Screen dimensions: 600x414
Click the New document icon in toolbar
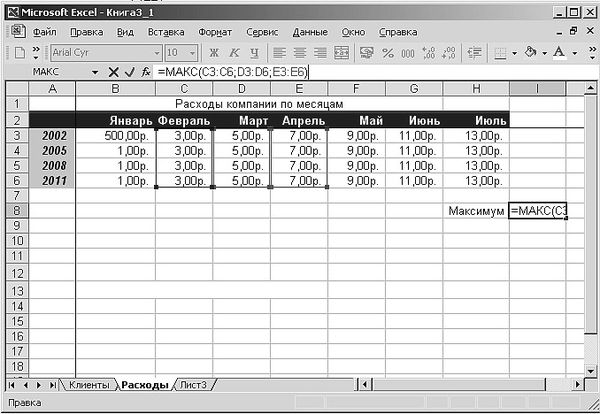coord(19,52)
